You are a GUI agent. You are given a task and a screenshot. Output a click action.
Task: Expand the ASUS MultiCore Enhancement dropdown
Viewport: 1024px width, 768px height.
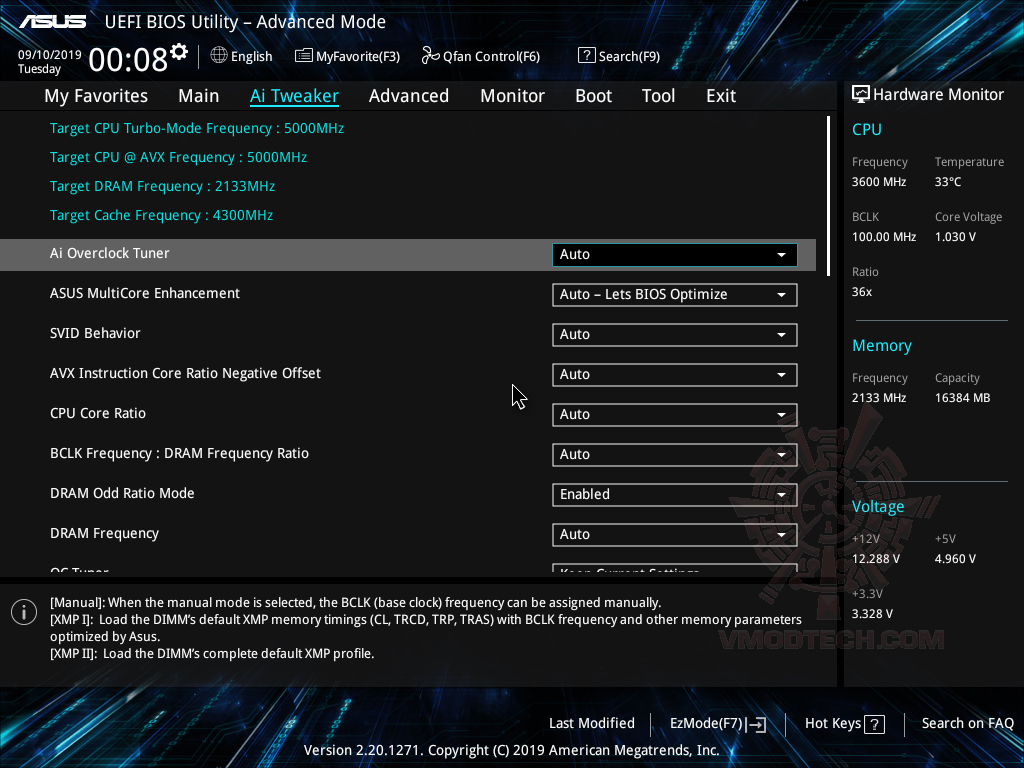pyautogui.click(x=674, y=294)
